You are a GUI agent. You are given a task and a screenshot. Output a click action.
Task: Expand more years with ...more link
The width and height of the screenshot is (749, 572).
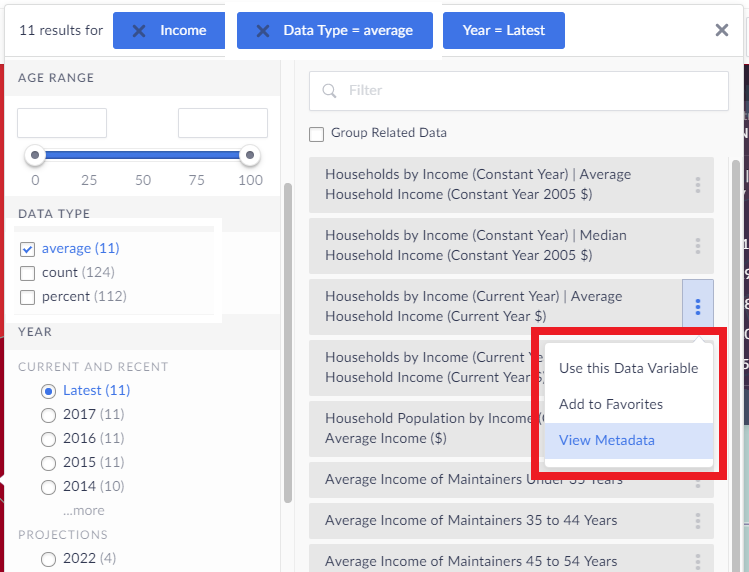[83, 511]
